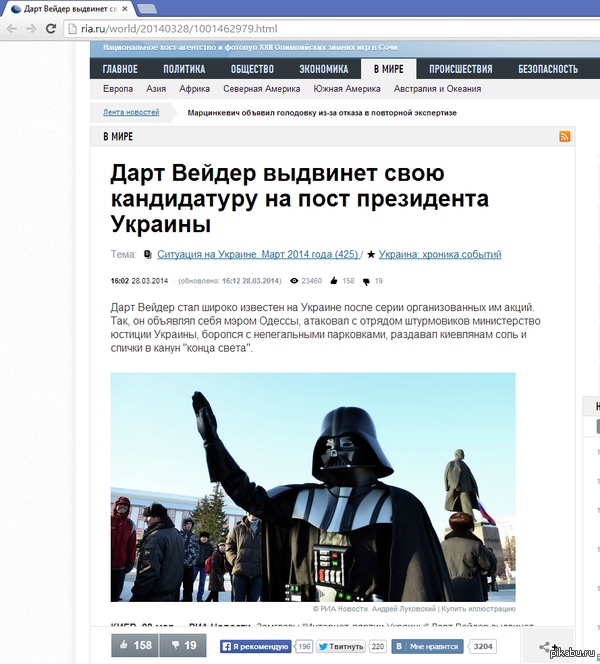Click the document icon beside Тема
600x664 pixels.
[x=148, y=255]
